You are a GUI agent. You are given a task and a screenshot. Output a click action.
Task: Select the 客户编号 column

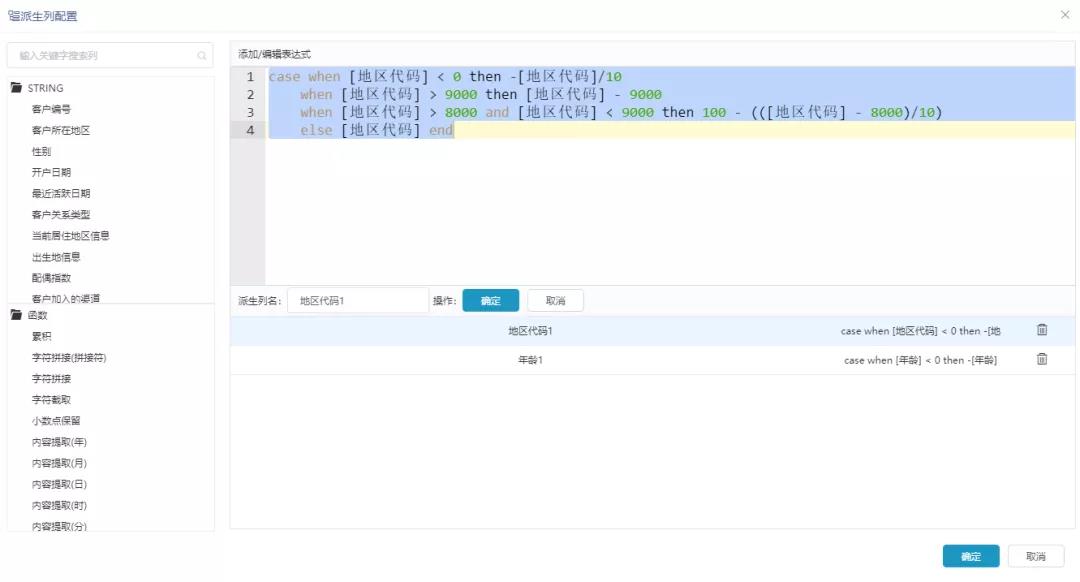(51, 110)
